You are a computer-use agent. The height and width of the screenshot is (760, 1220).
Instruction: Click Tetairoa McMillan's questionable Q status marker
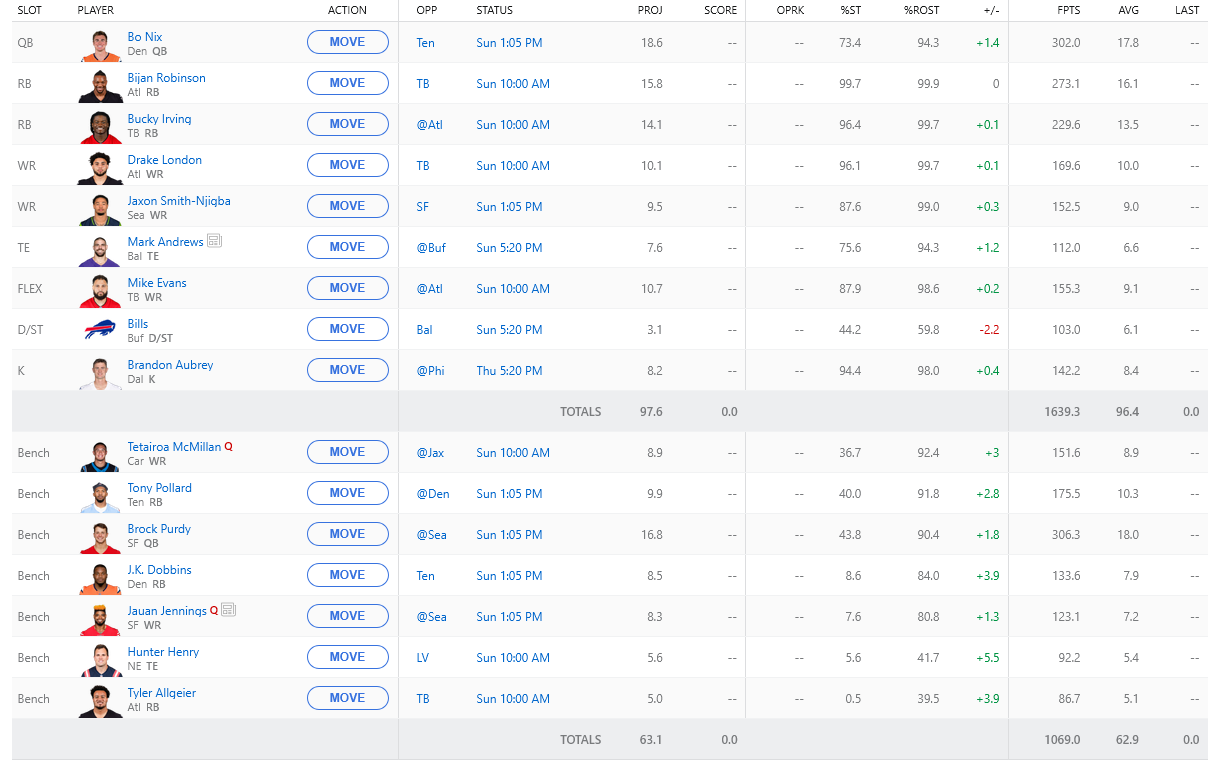[x=228, y=447]
